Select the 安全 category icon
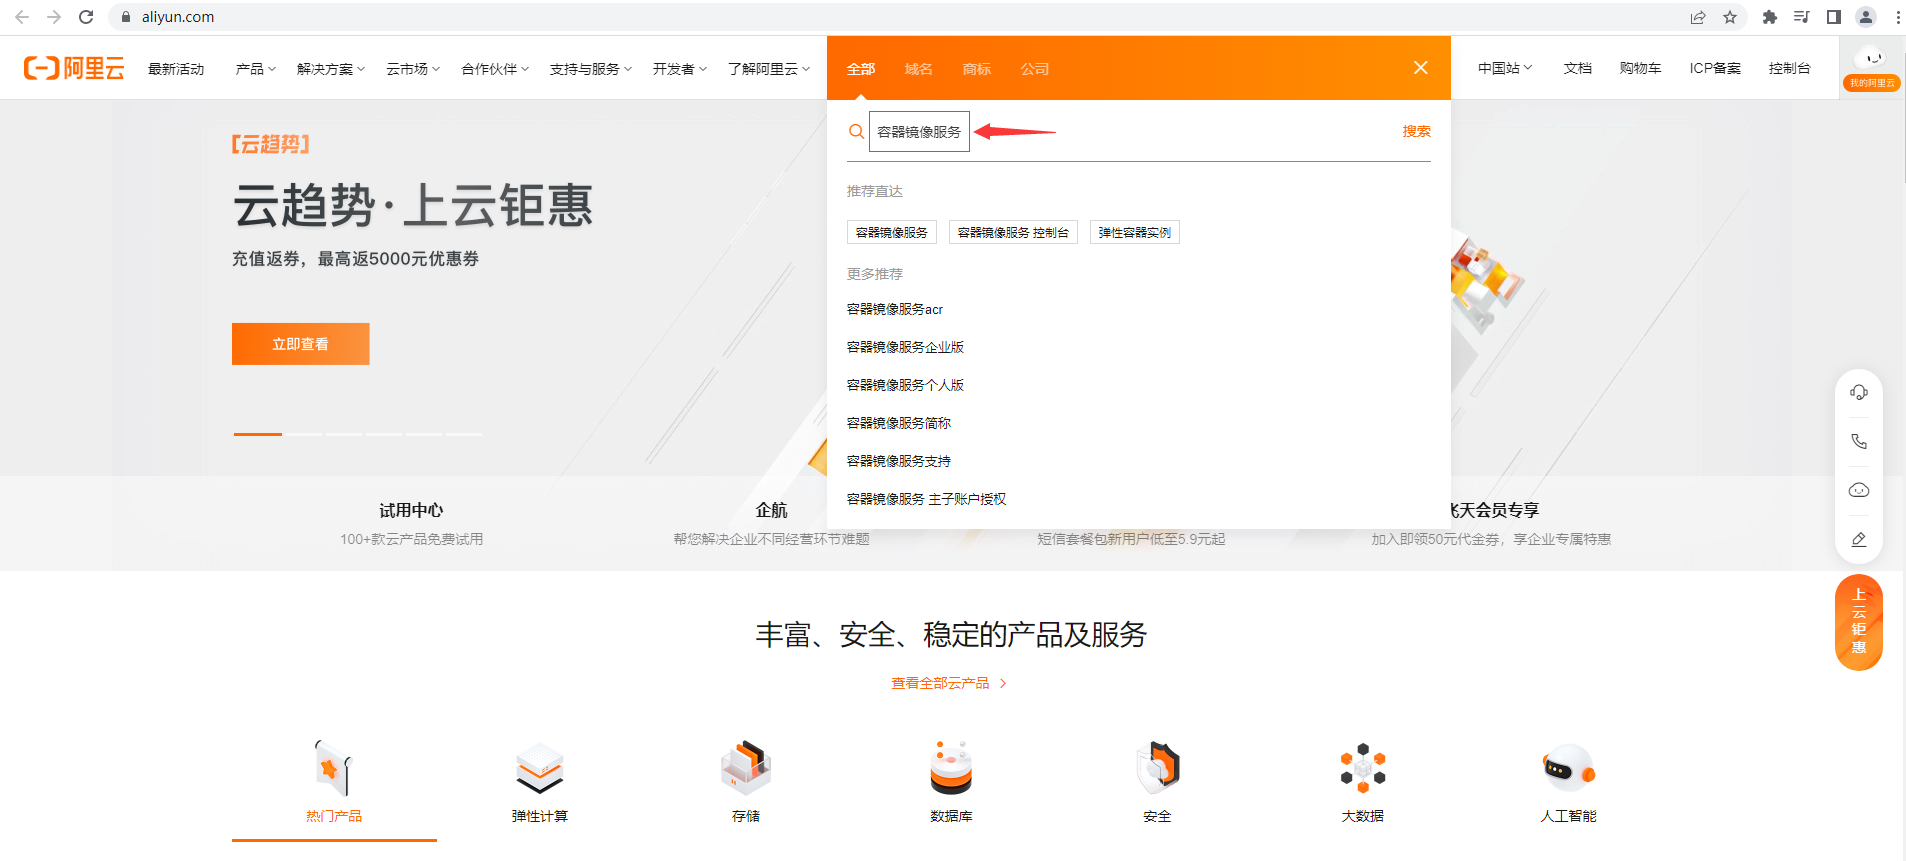Screen dimensions: 1906x861 coord(1158,768)
